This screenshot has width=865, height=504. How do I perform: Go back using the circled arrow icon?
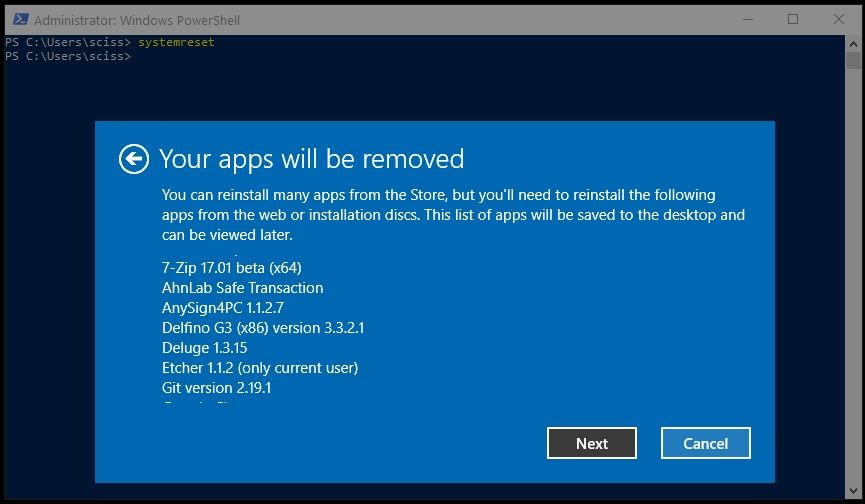134,159
